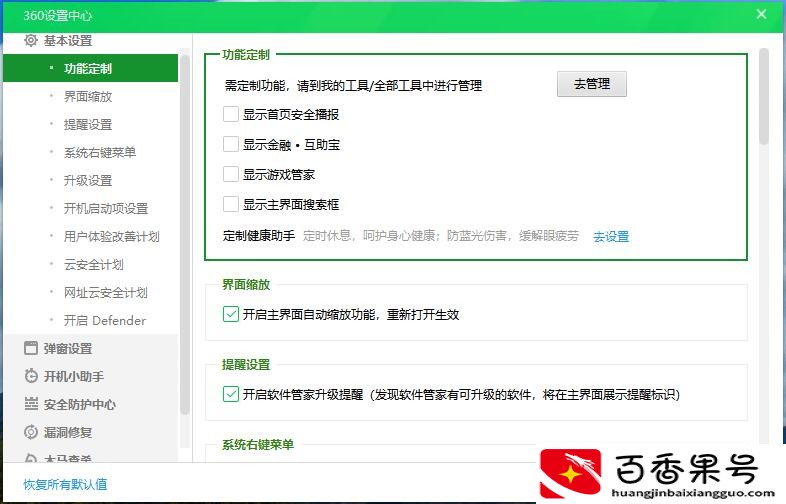Expand the 开机小助手 category
786x504 pixels.
74,376
